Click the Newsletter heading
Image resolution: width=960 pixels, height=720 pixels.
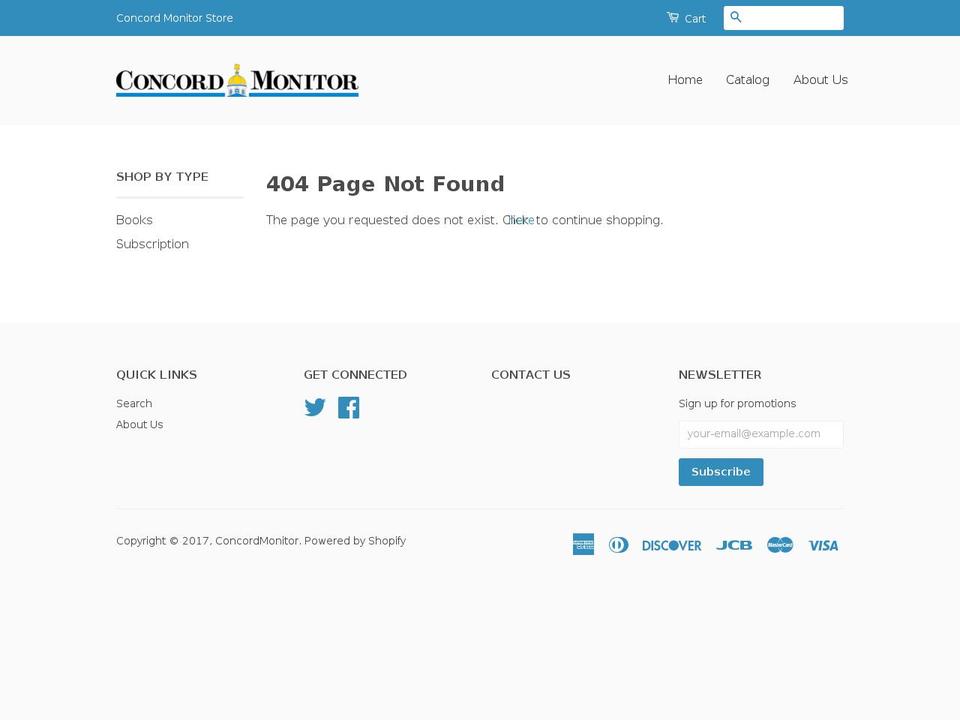click(x=720, y=375)
